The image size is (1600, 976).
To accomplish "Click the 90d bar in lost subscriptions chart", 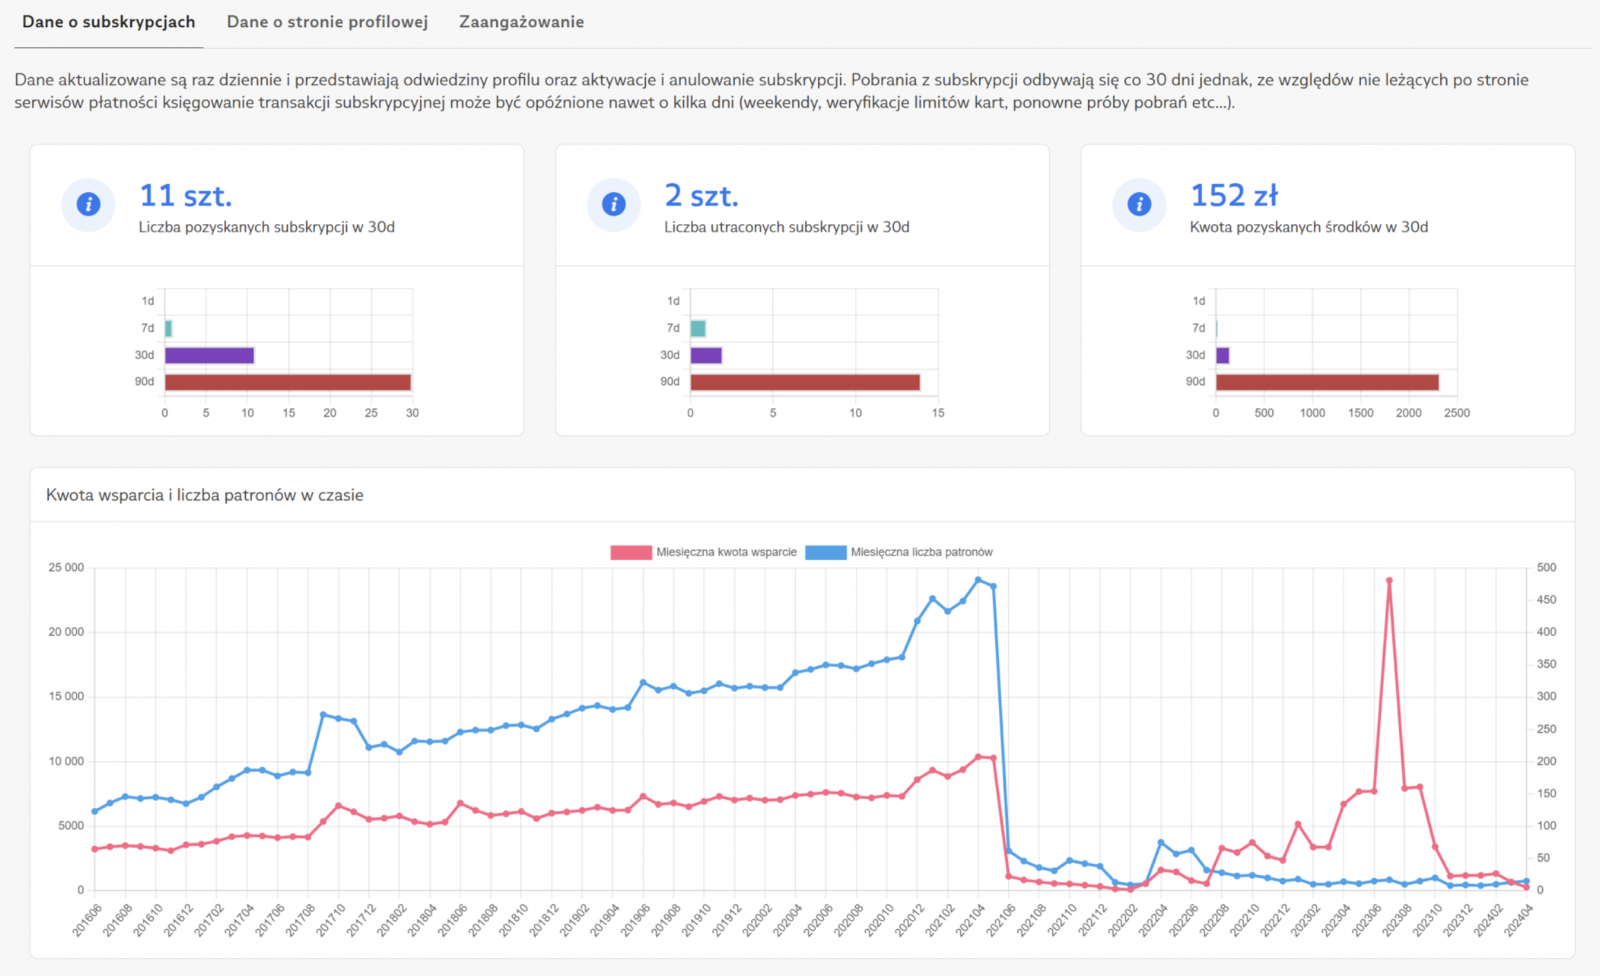I will 805,382.
